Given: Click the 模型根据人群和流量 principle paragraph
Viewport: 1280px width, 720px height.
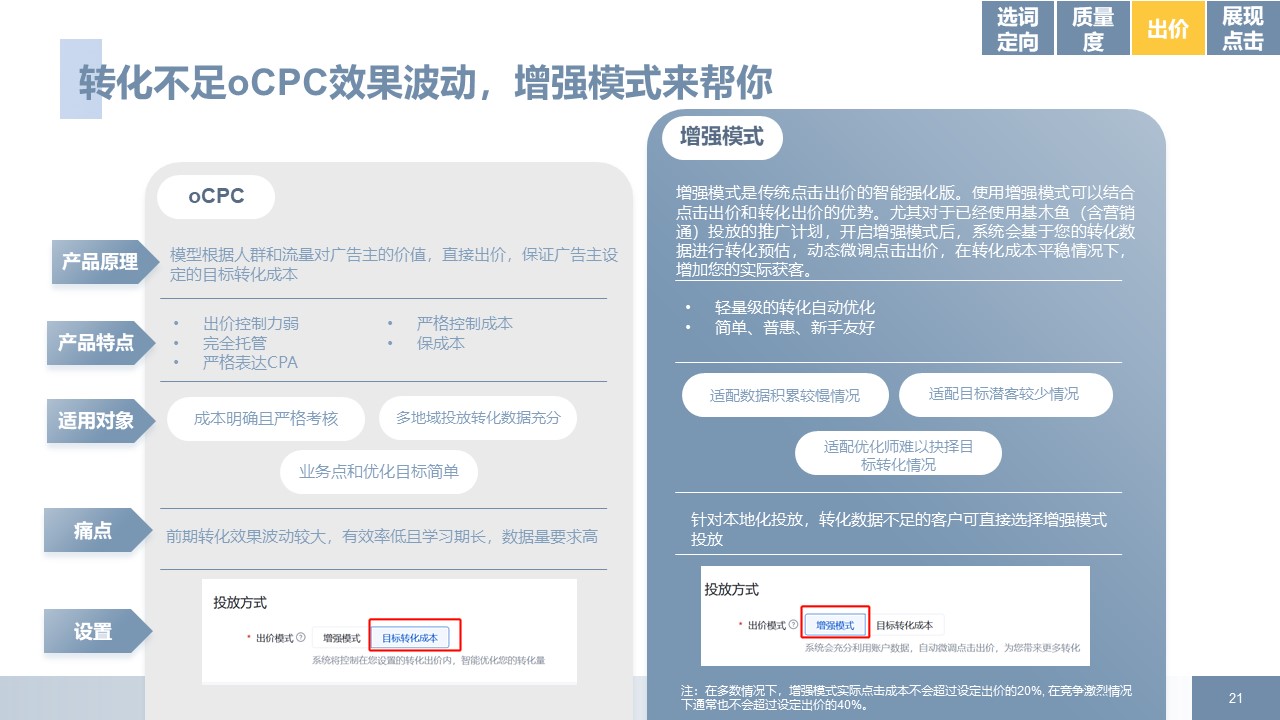Looking at the screenshot, I should coord(394,264).
